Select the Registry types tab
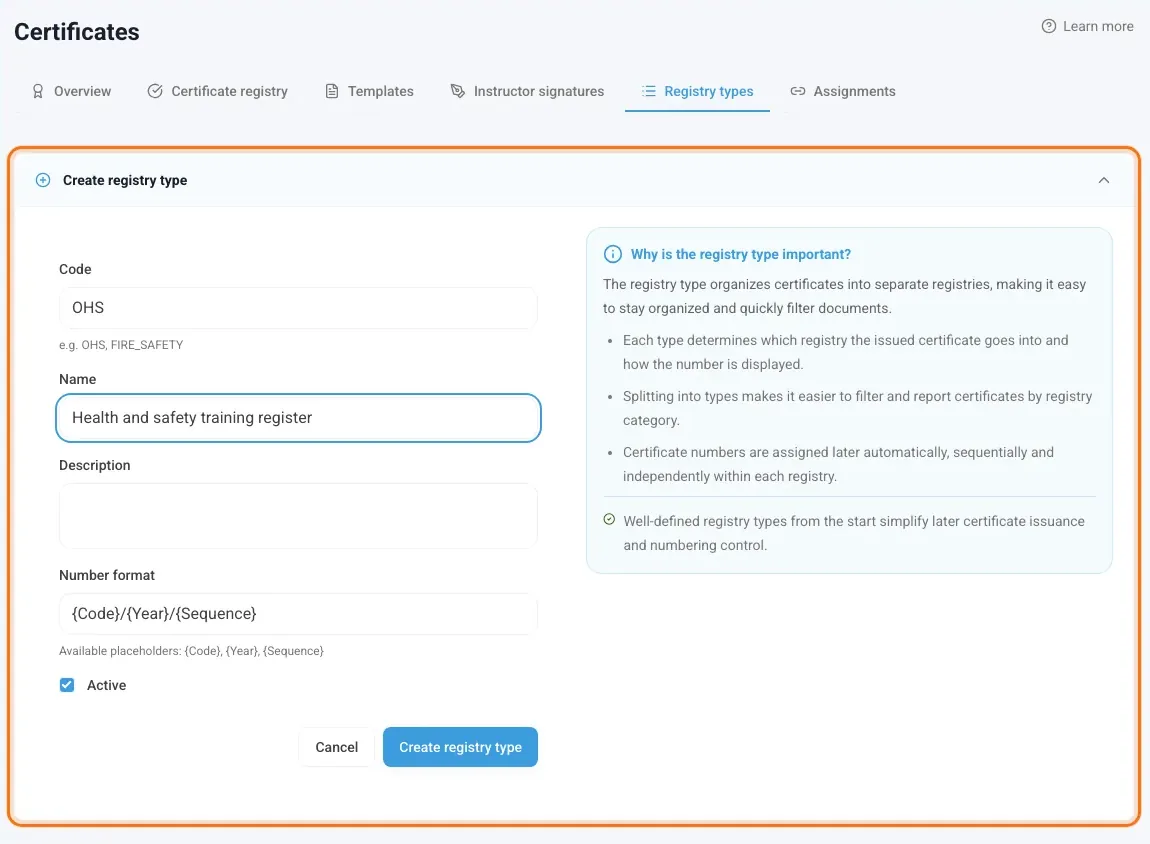1150x844 pixels. [697, 91]
